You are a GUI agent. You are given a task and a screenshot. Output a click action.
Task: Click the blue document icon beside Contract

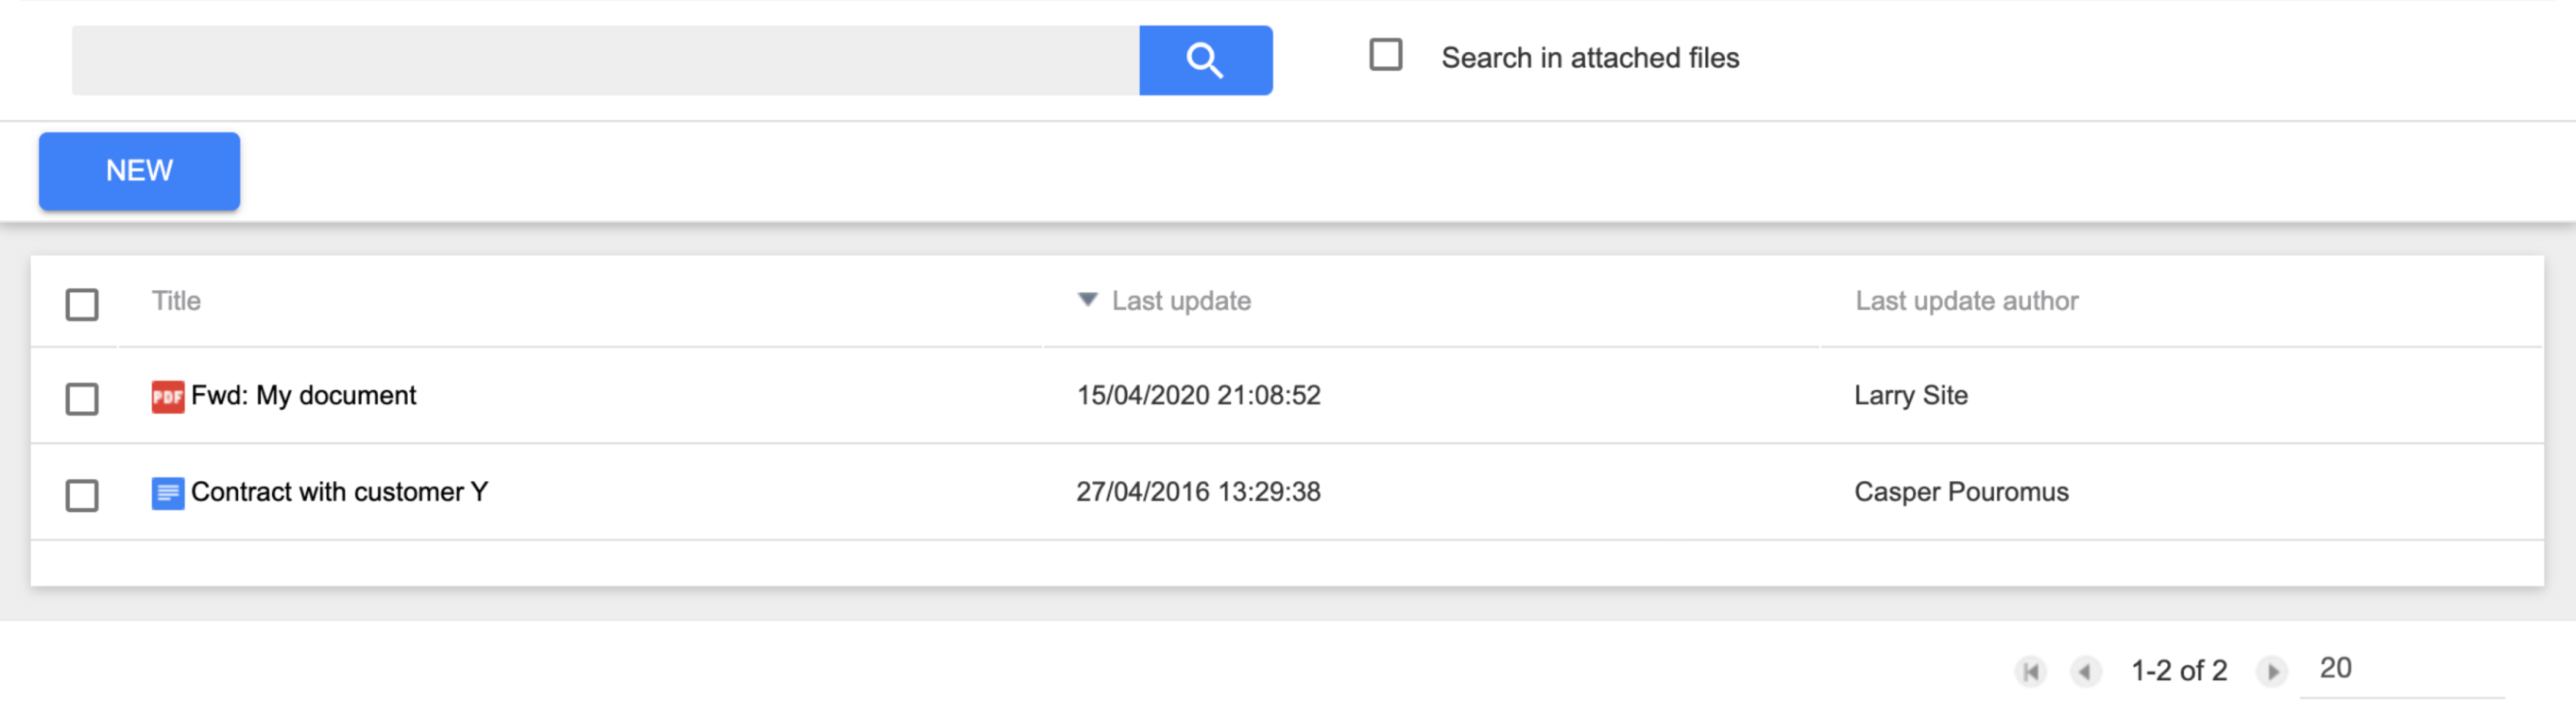coord(168,493)
